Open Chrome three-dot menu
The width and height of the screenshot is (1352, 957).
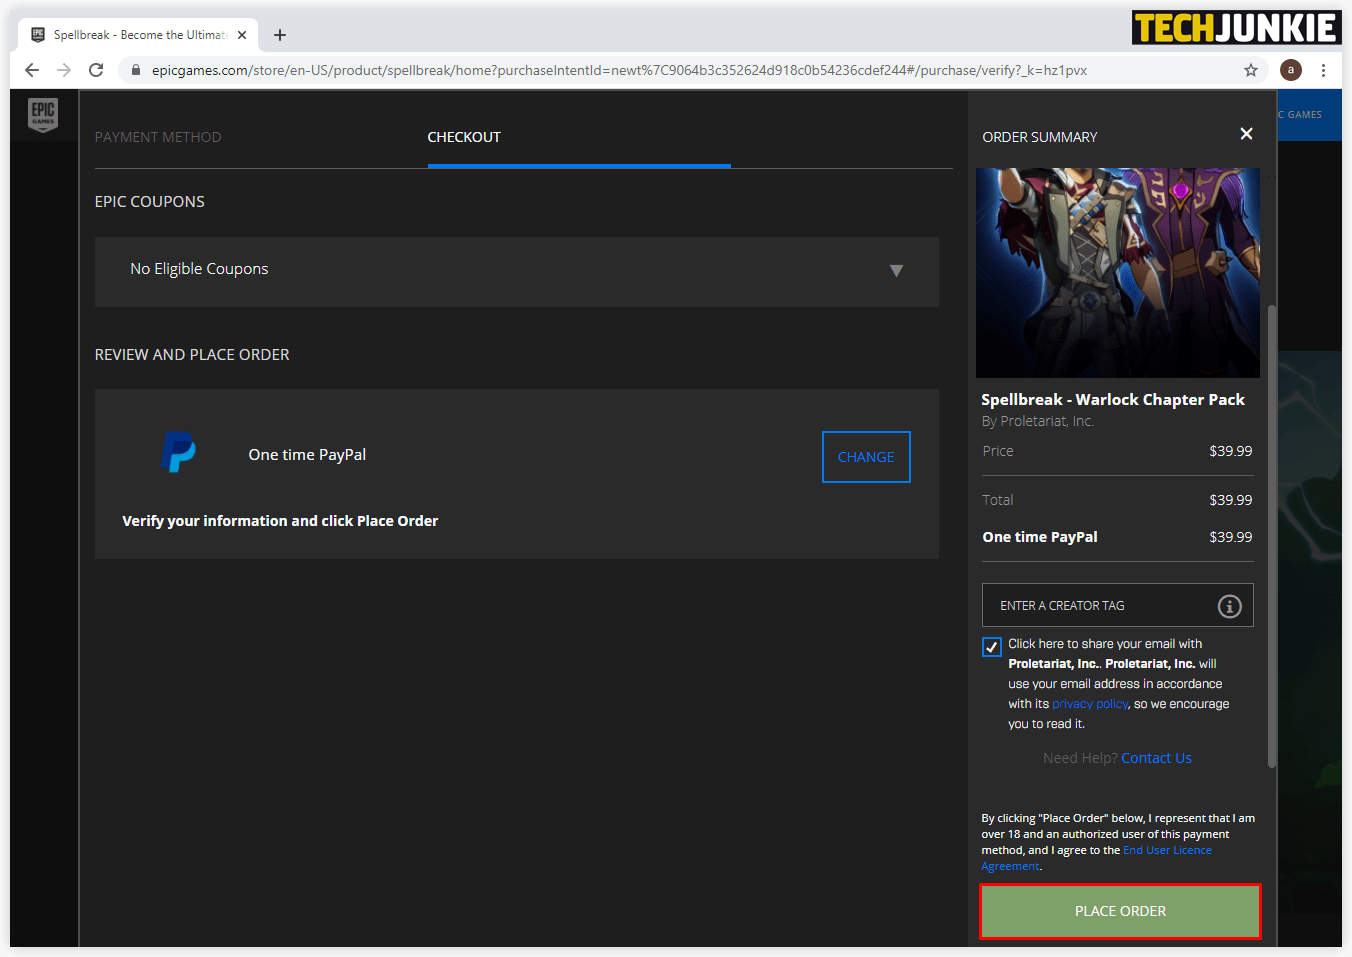1323,70
